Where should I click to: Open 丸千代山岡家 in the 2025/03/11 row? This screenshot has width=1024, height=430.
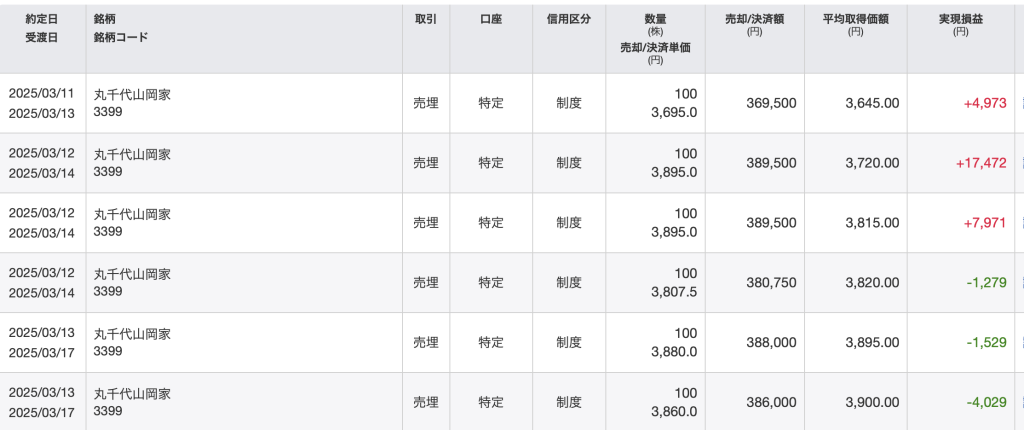point(132,95)
